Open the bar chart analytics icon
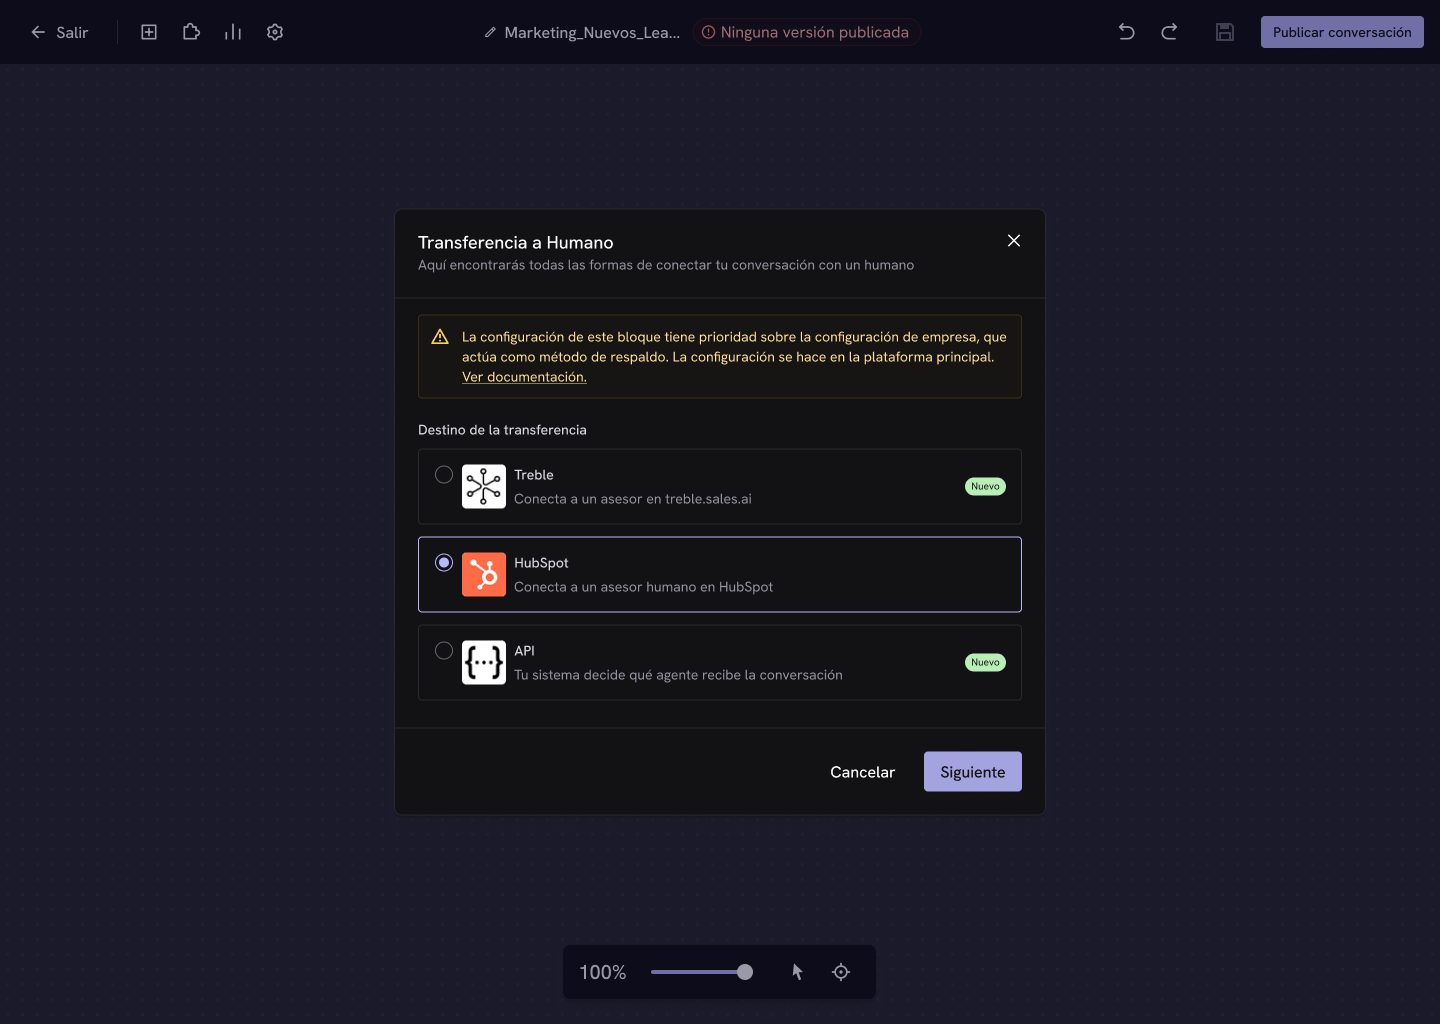Viewport: 1440px width, 1024px height. [233, 32]
